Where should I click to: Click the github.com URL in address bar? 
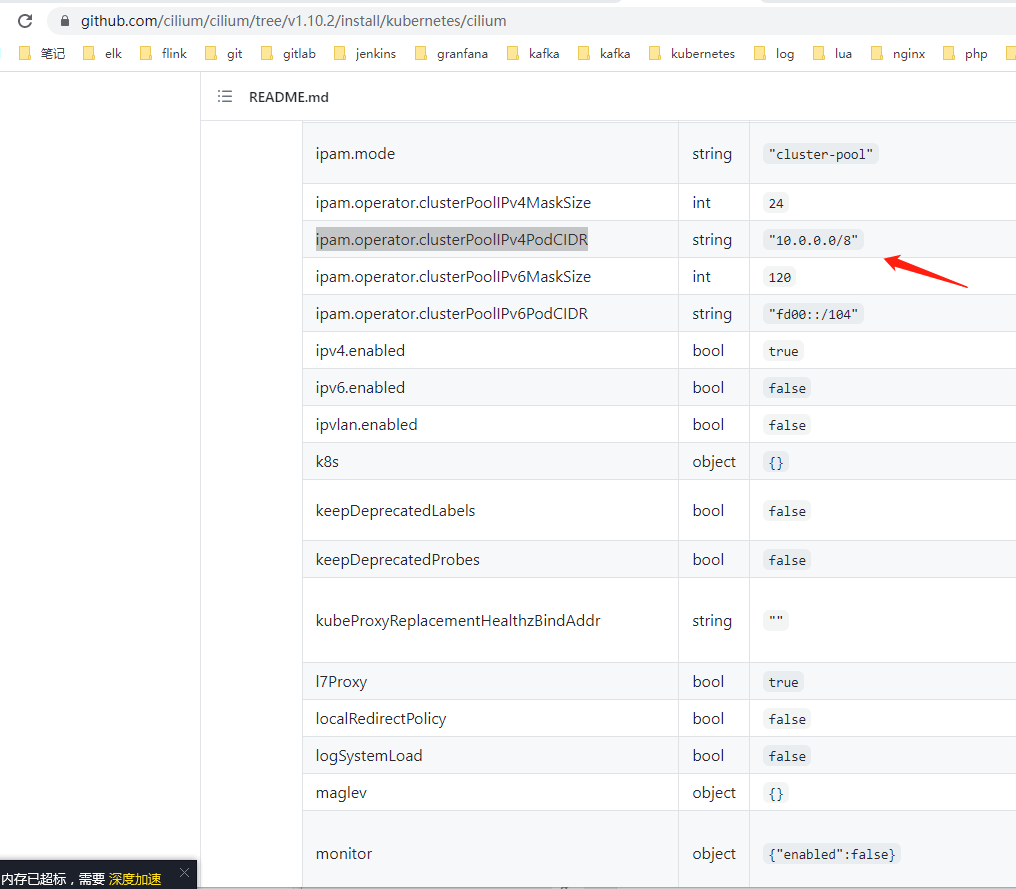point(294,21)
